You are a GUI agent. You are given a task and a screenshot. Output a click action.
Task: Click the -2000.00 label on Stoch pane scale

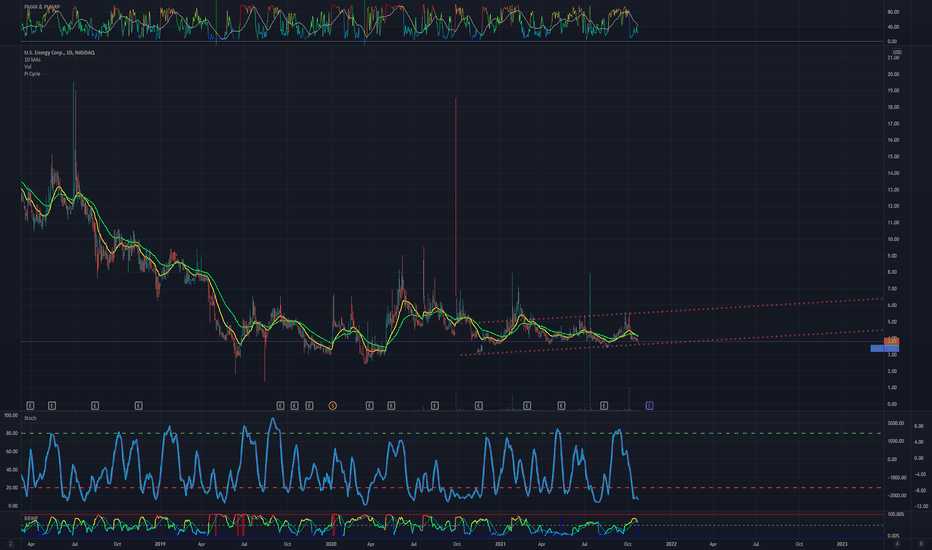896,495
